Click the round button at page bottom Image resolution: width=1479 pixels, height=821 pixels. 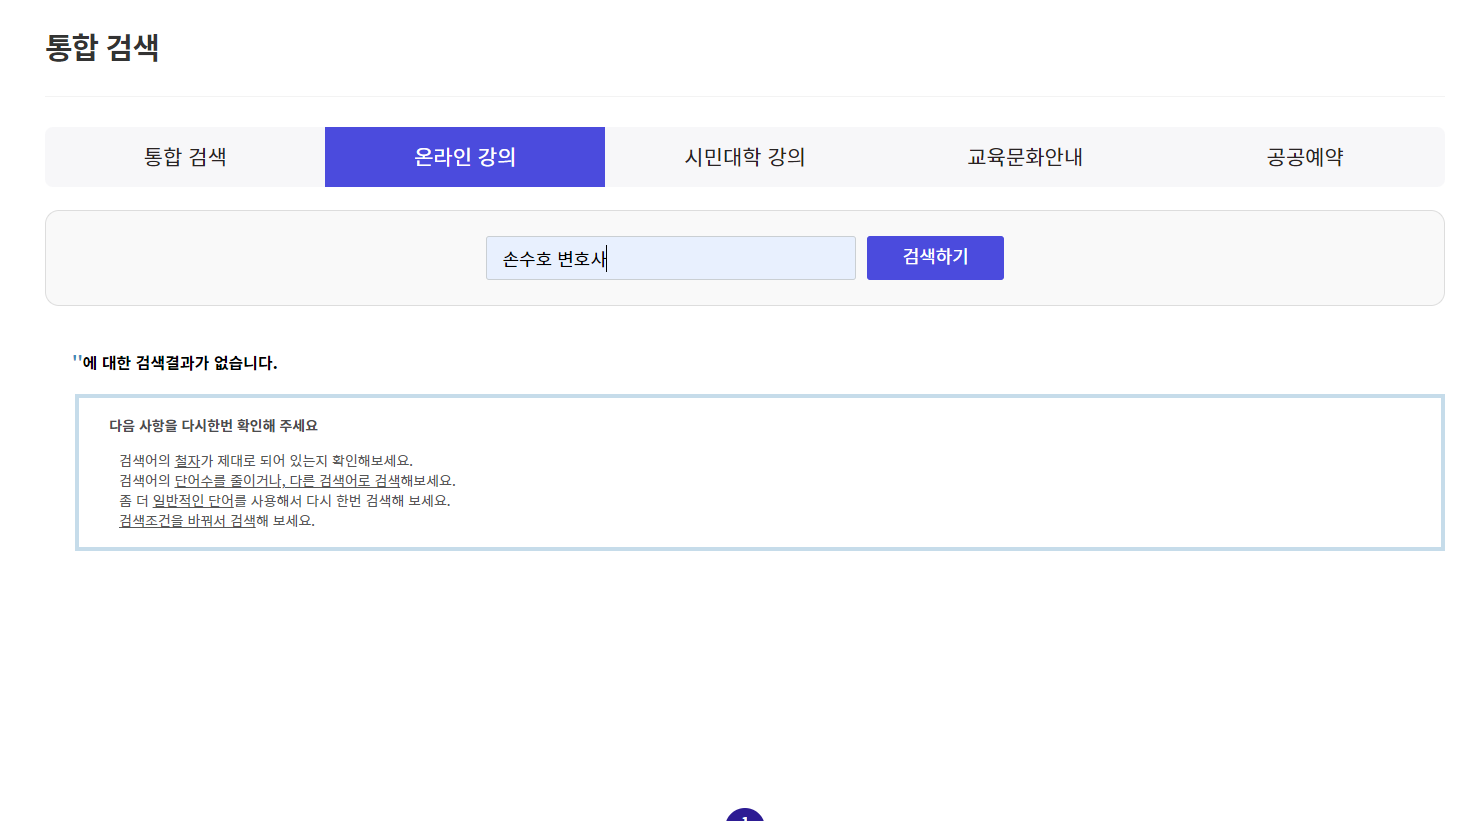point(745,815)
